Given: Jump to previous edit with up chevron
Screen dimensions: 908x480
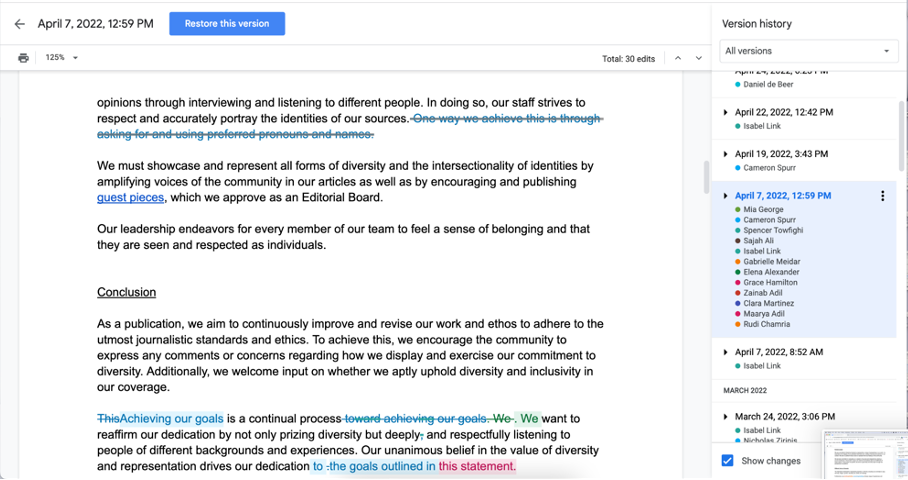Looking at the screenshot, I should (x=678, y=58).
